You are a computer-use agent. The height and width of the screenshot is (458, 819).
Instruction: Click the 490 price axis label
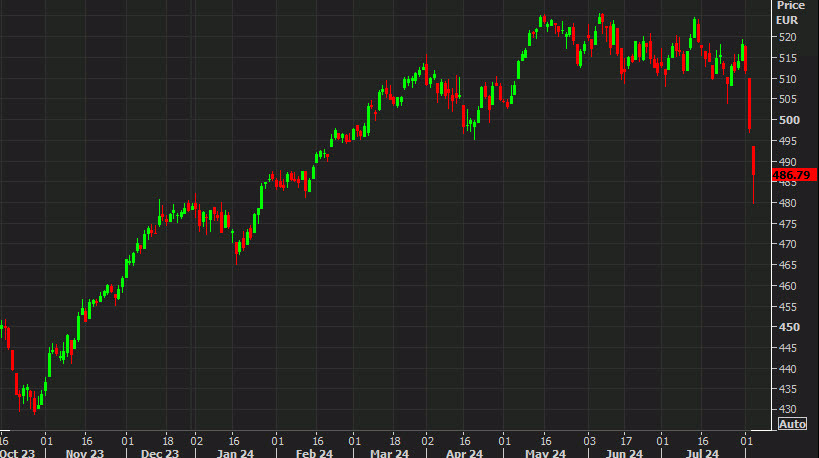tap(787, 162)
